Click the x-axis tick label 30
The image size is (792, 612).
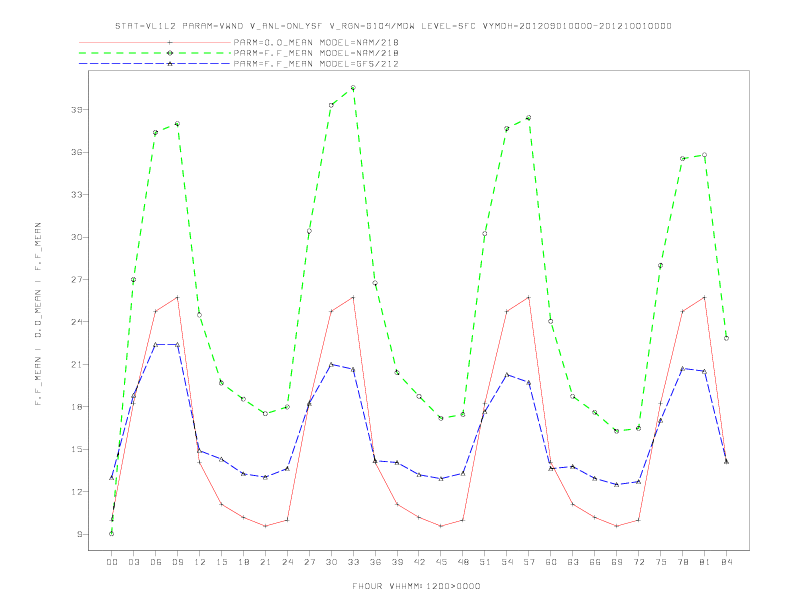pos(331,562)
